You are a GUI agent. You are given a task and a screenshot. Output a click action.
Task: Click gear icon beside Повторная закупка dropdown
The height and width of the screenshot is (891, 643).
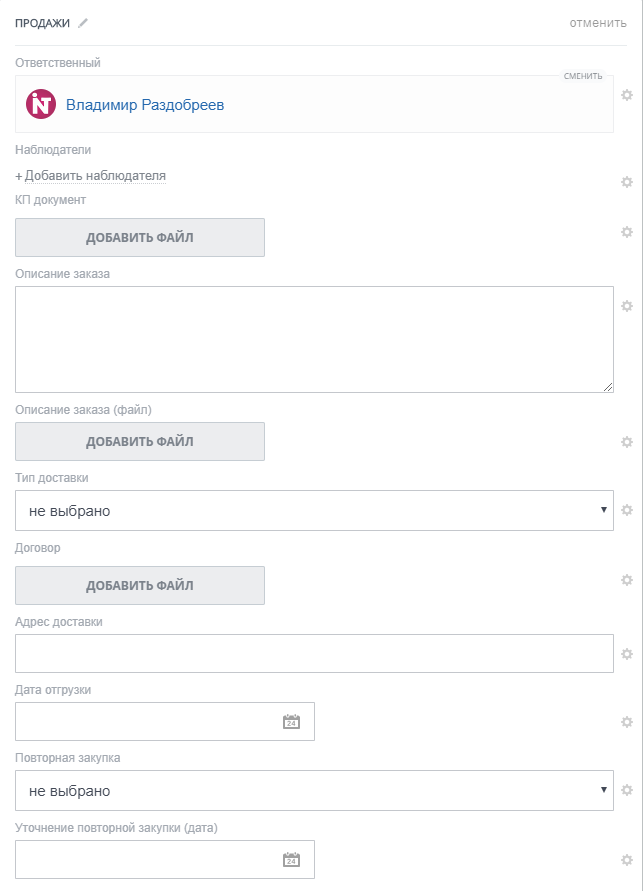tap(627, 790)
